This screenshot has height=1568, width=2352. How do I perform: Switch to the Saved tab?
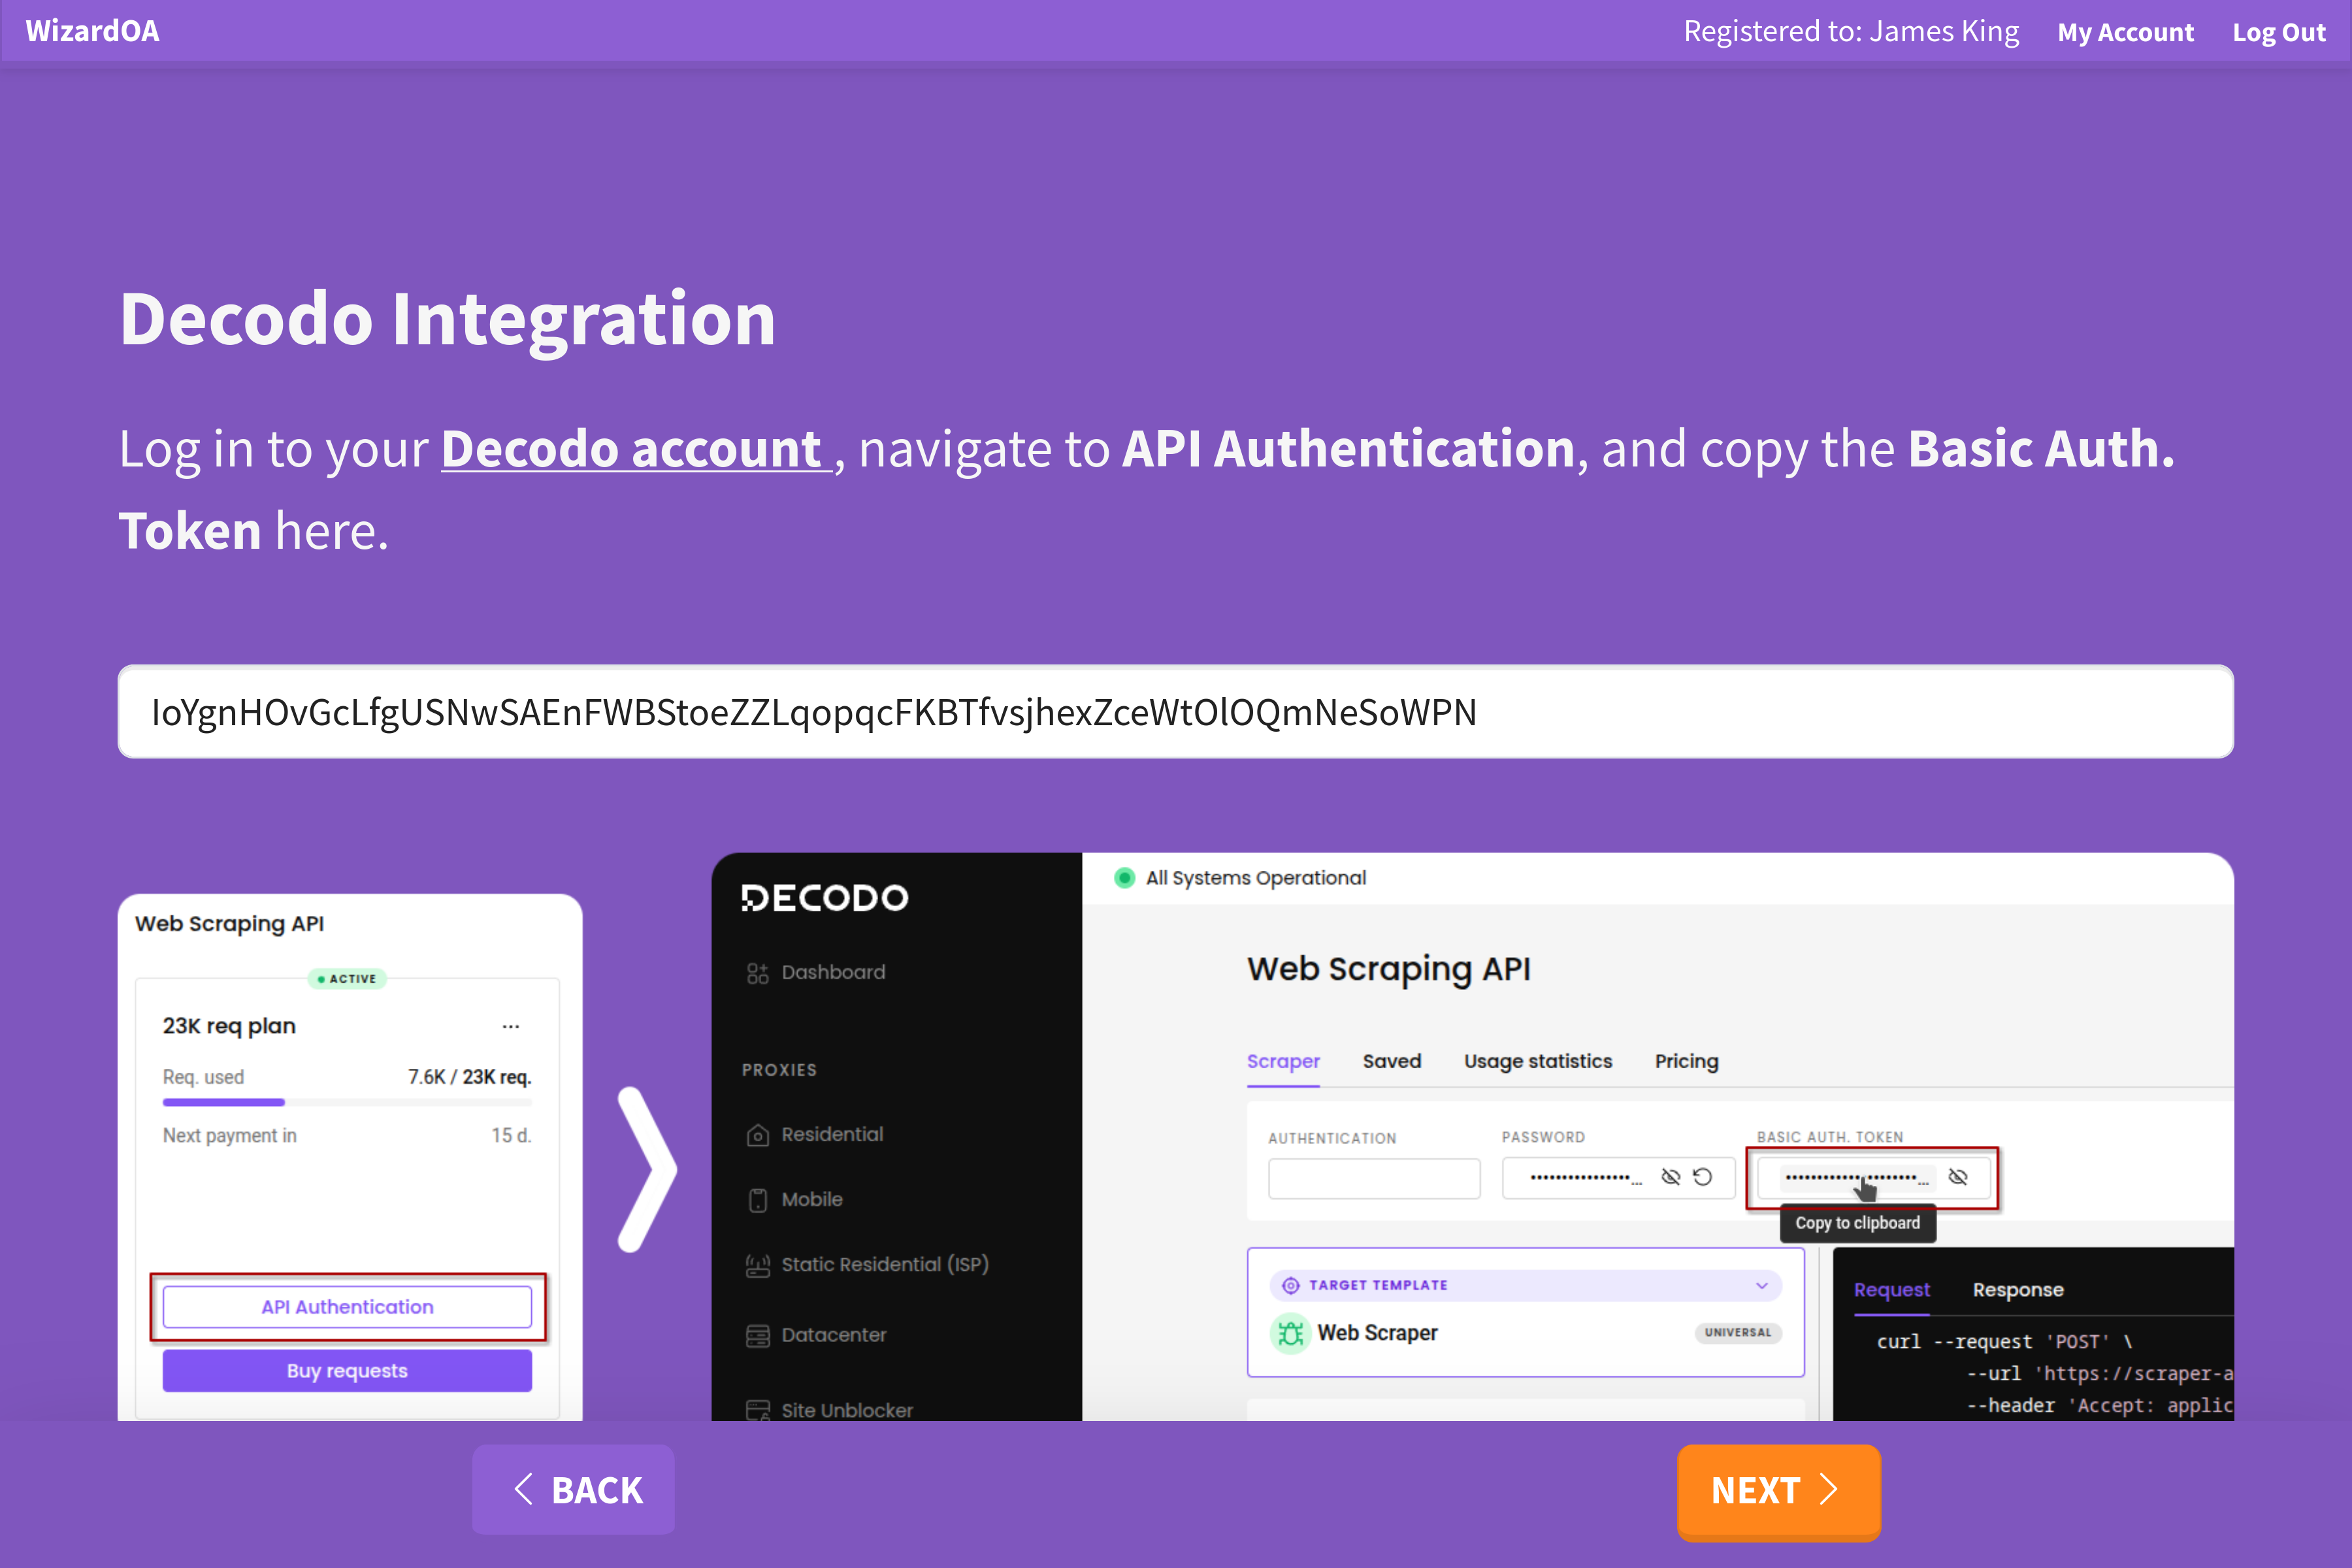coord(1392,1061)
